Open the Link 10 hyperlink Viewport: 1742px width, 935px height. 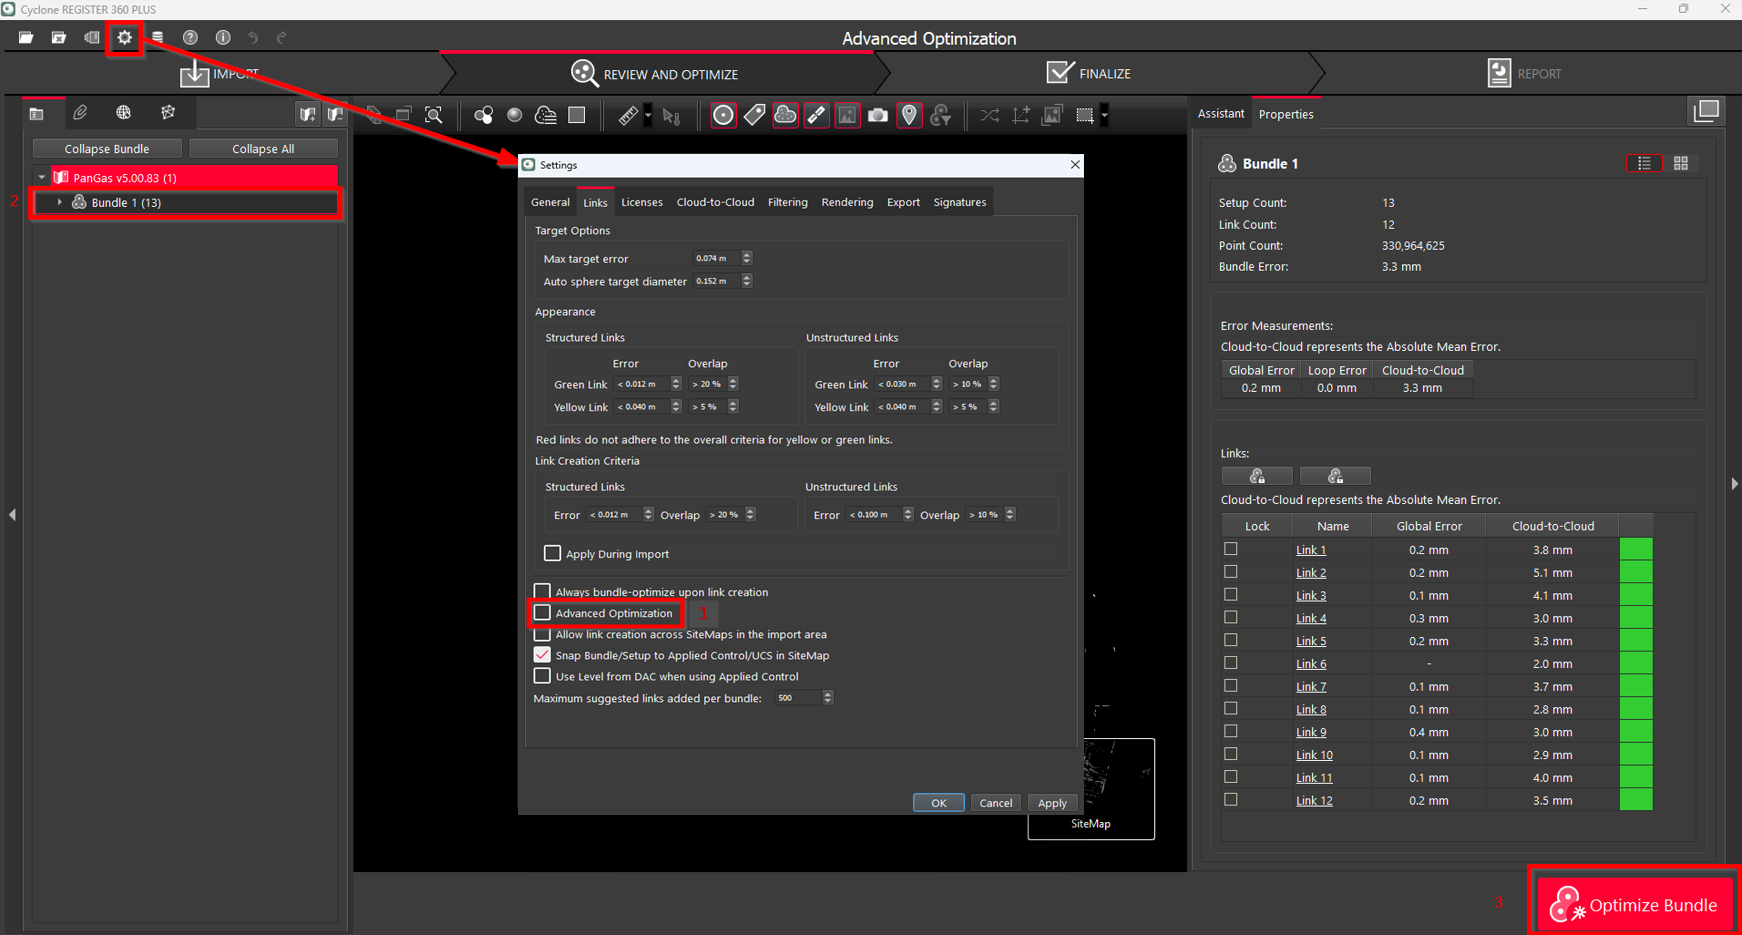[1314, 755]
